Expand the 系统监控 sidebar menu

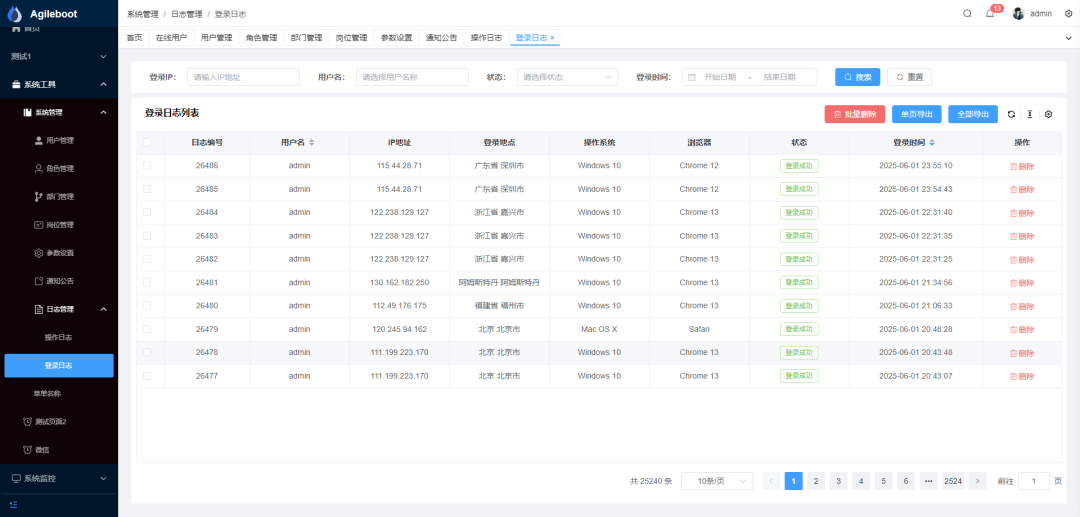[58, 478]
